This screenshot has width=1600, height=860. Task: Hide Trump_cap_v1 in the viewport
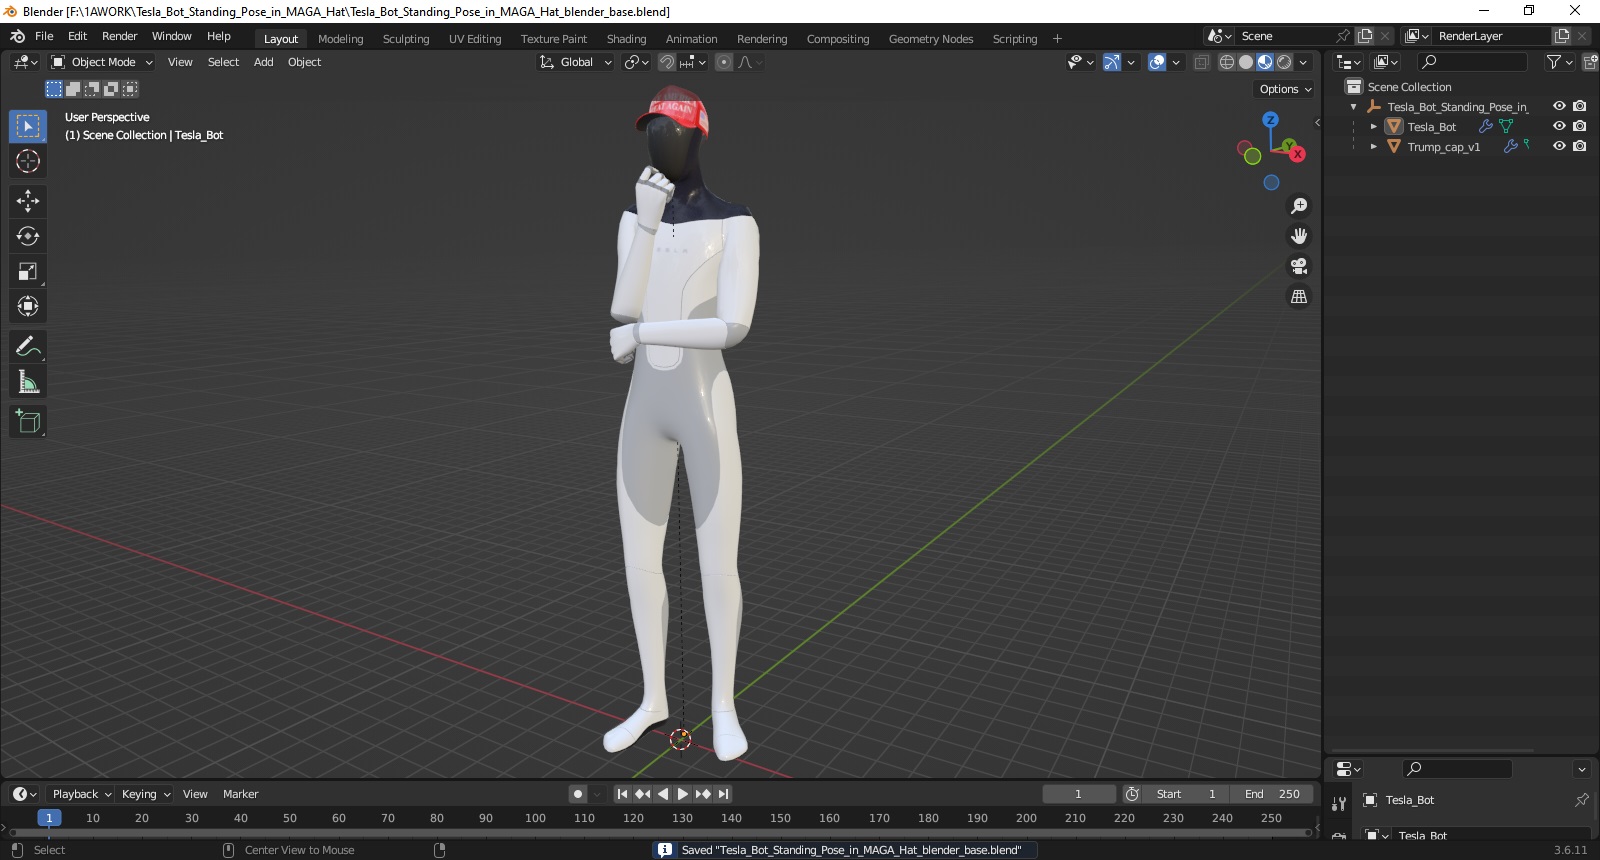pos(1559,146)
